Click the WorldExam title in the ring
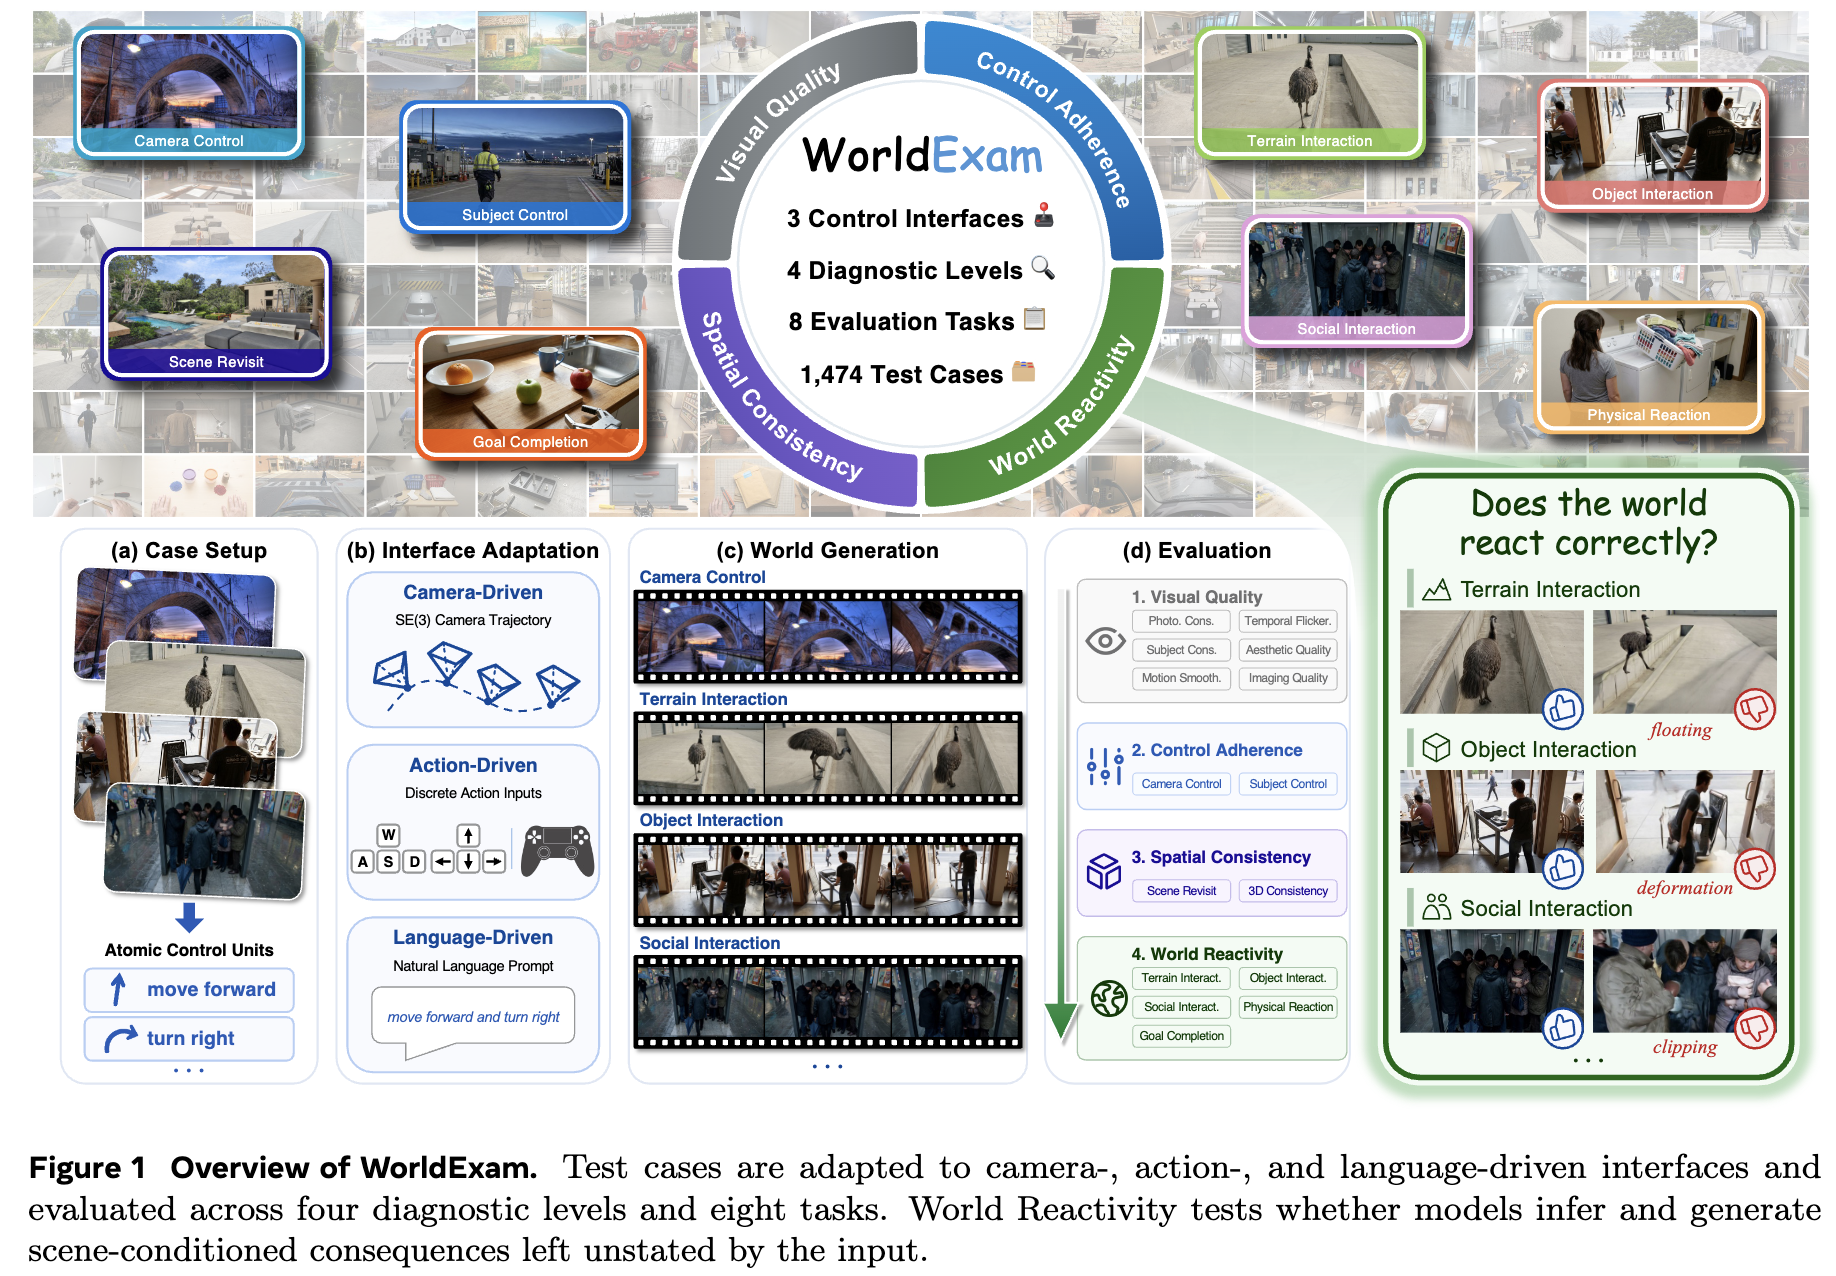The width and height of the screenshot is (1836, 1276). 922,156
